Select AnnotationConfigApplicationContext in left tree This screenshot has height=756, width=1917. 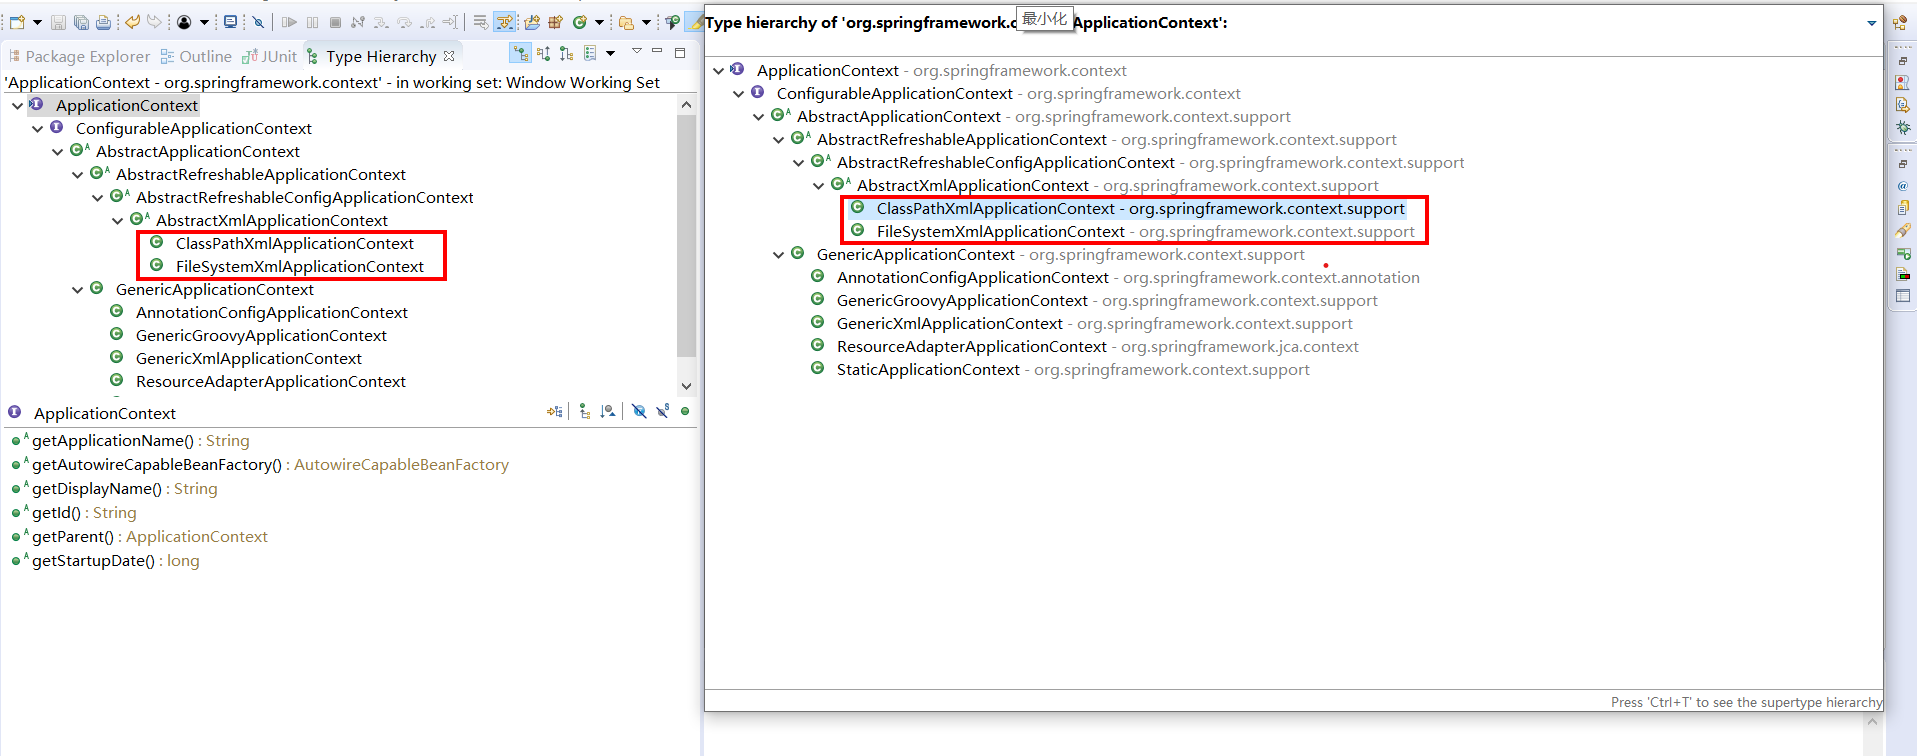pos(271,312)
